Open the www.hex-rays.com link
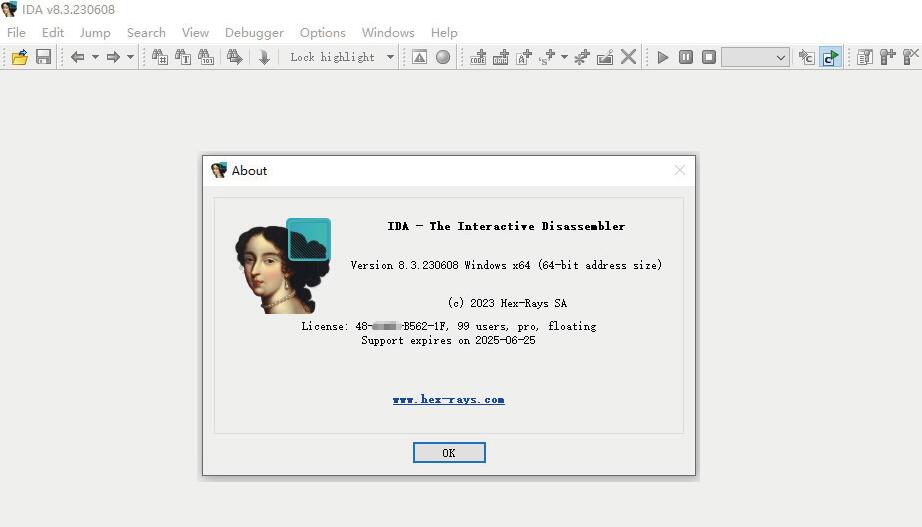 coord(449,399)
